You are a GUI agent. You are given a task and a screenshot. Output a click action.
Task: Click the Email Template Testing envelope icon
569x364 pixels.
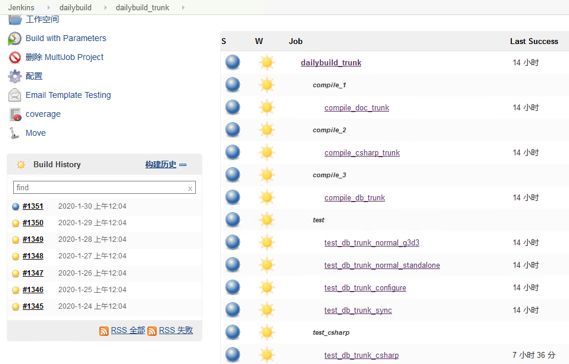click(x=15, y=95)
